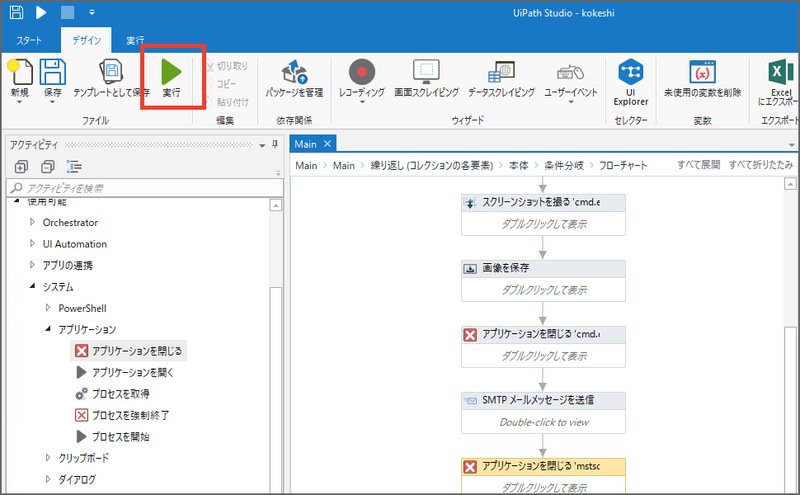Open the レコーディング dropdown arrow

362,102
